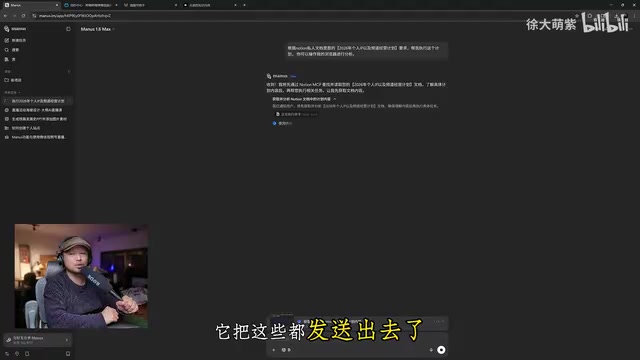Viewport: 640px width, 360px height.
Task: Add a project with the sidebar plus
Action: (x=69, y=71)
